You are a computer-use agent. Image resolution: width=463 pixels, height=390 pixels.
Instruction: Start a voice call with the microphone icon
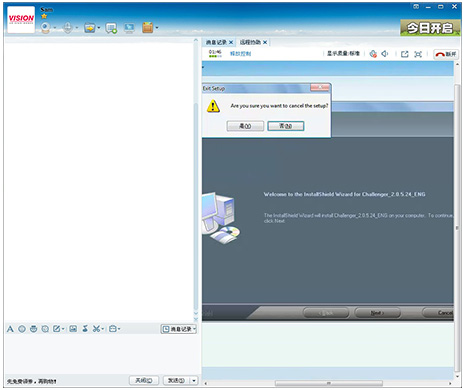tap(68, 28)
